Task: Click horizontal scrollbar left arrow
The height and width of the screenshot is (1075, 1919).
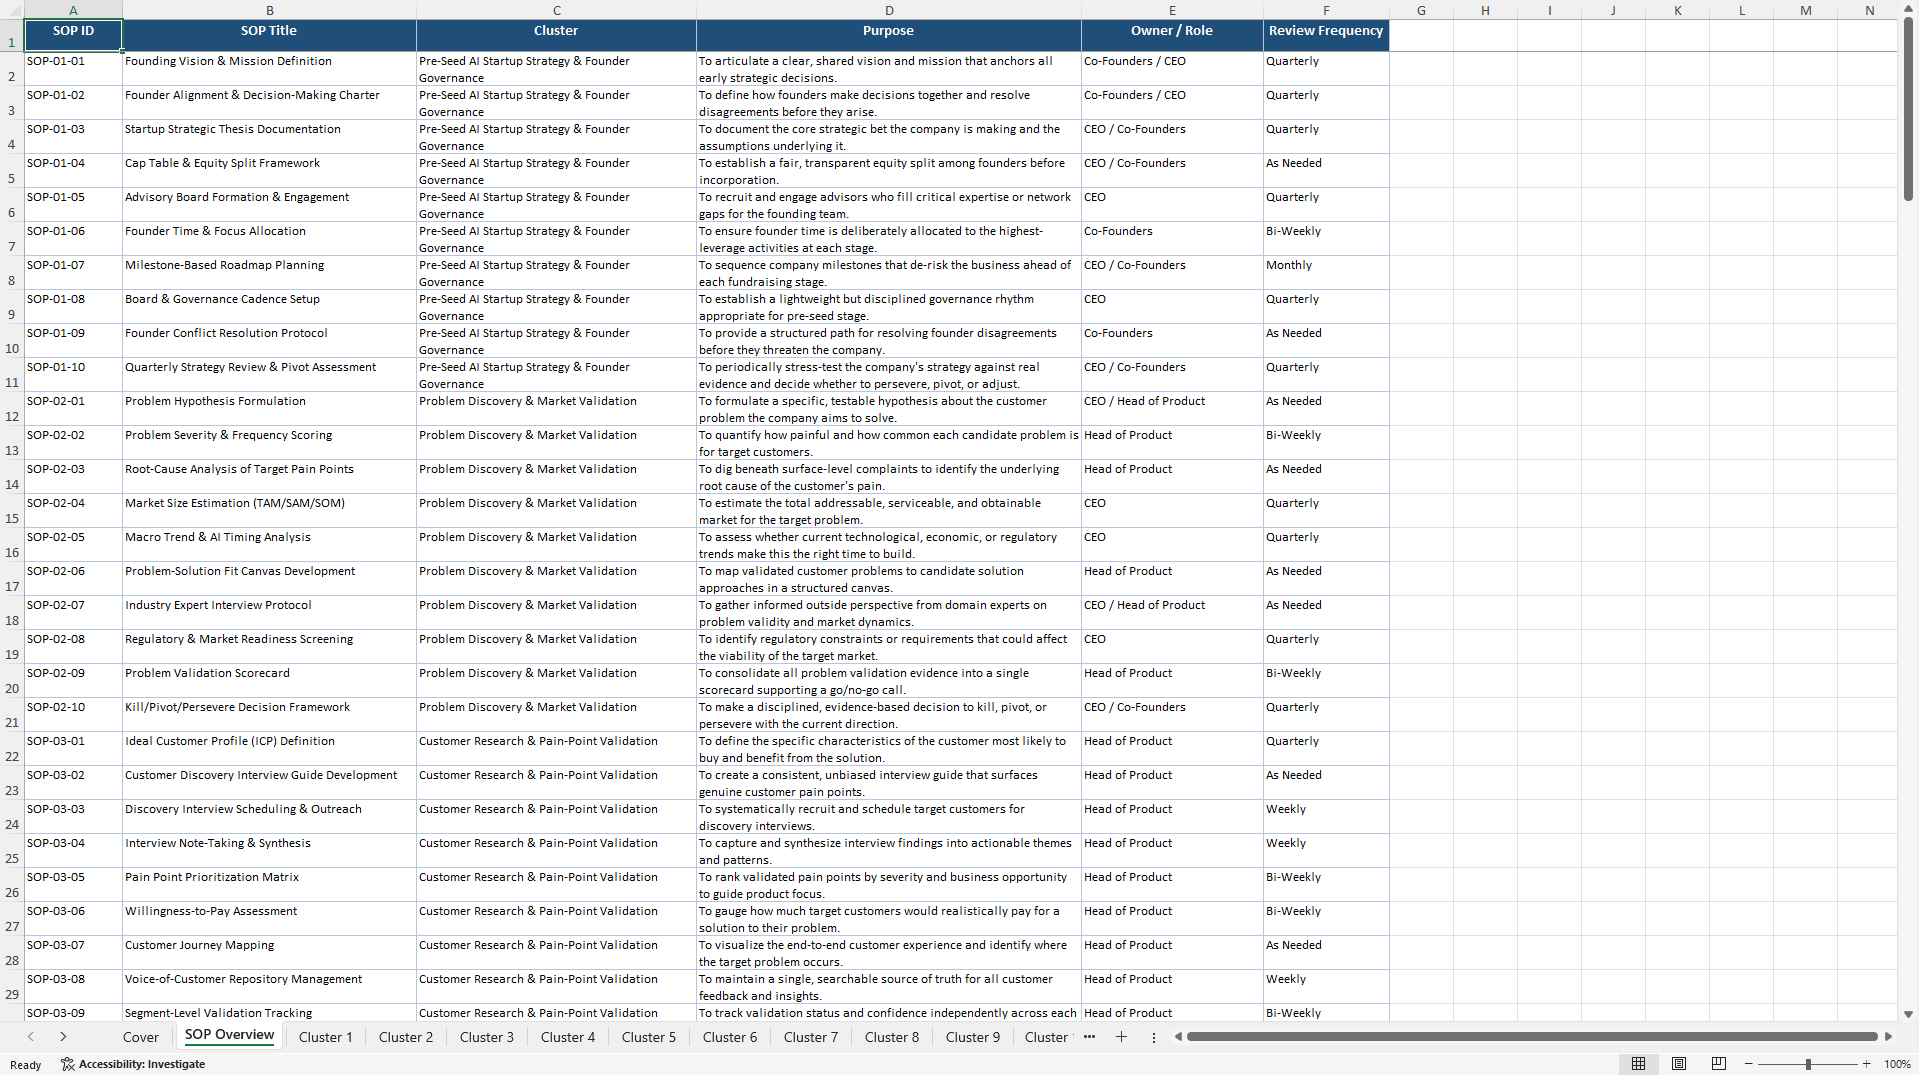Action: pos(1178,1037)
